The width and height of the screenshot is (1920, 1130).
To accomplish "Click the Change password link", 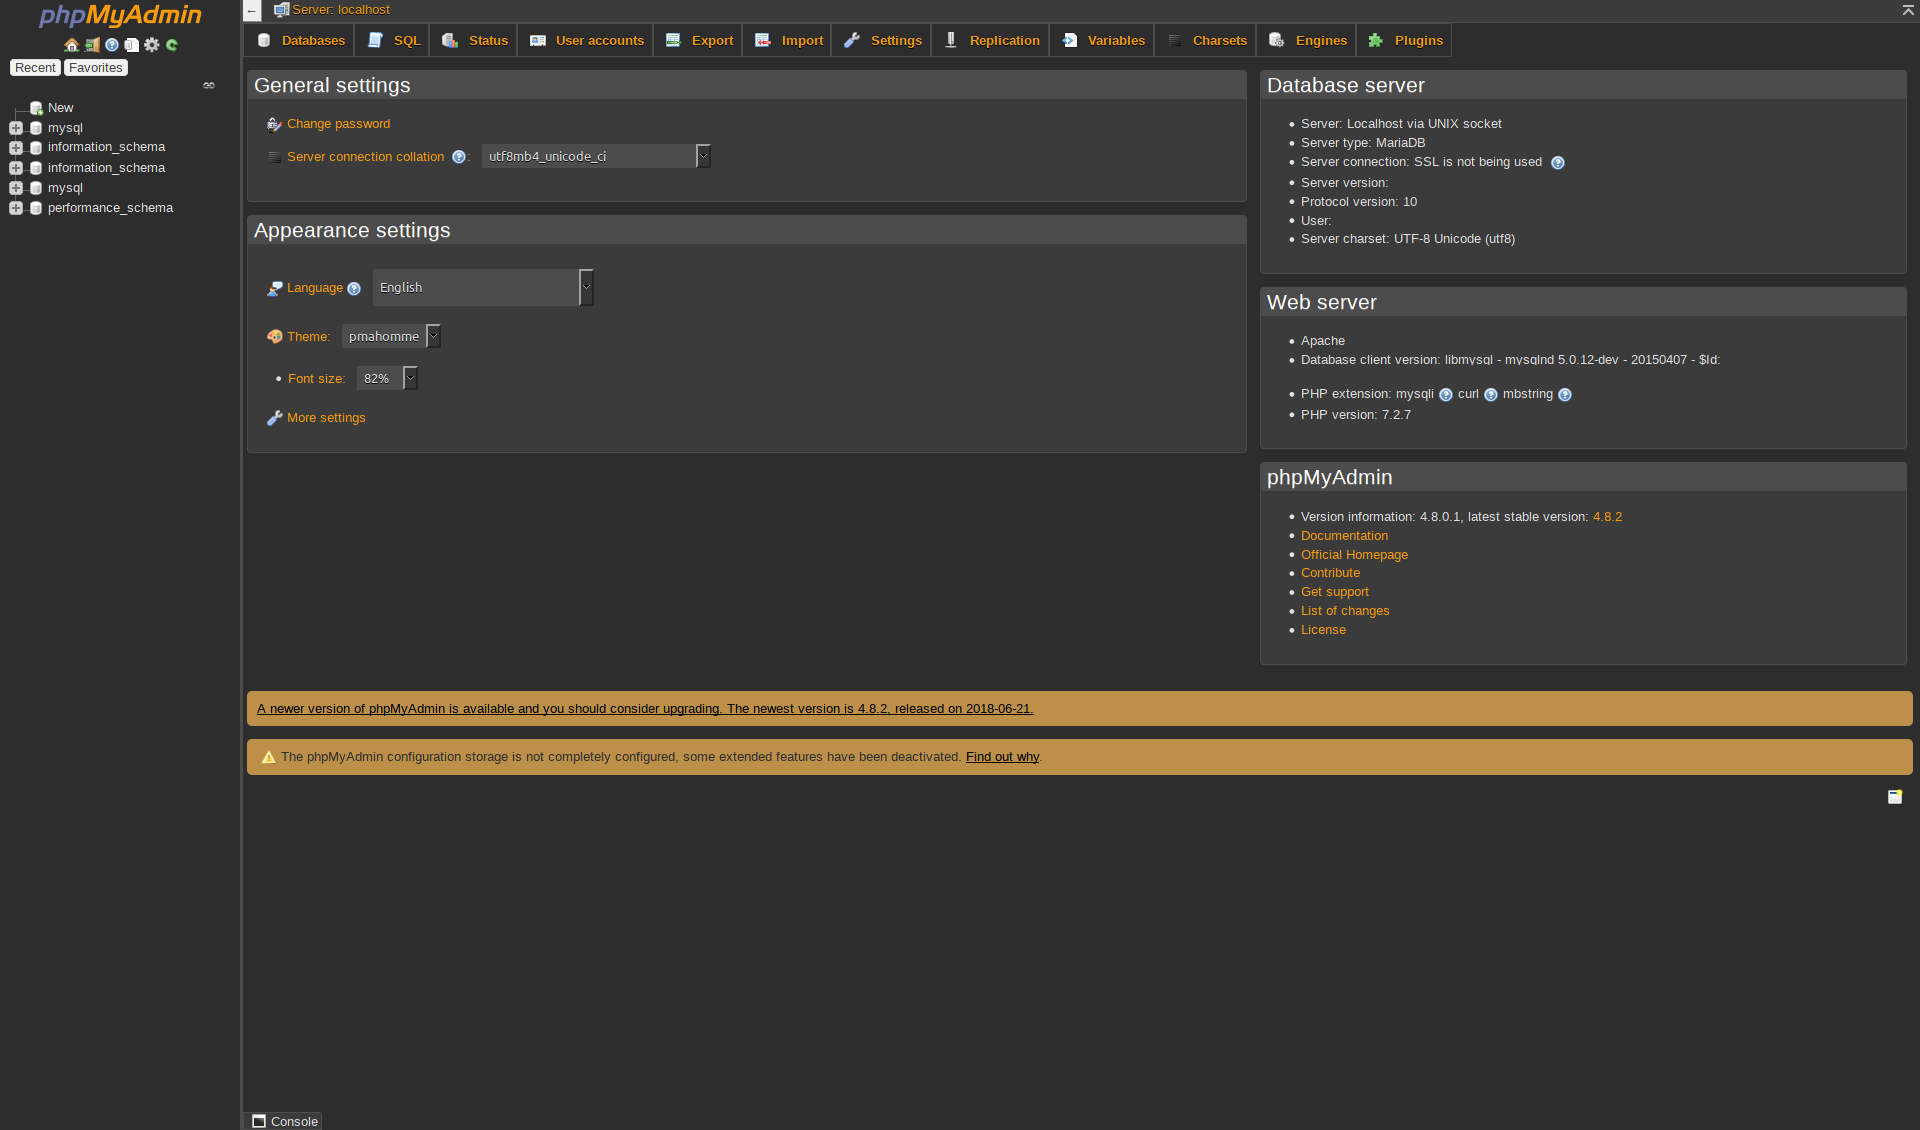I will pos(338,123).
